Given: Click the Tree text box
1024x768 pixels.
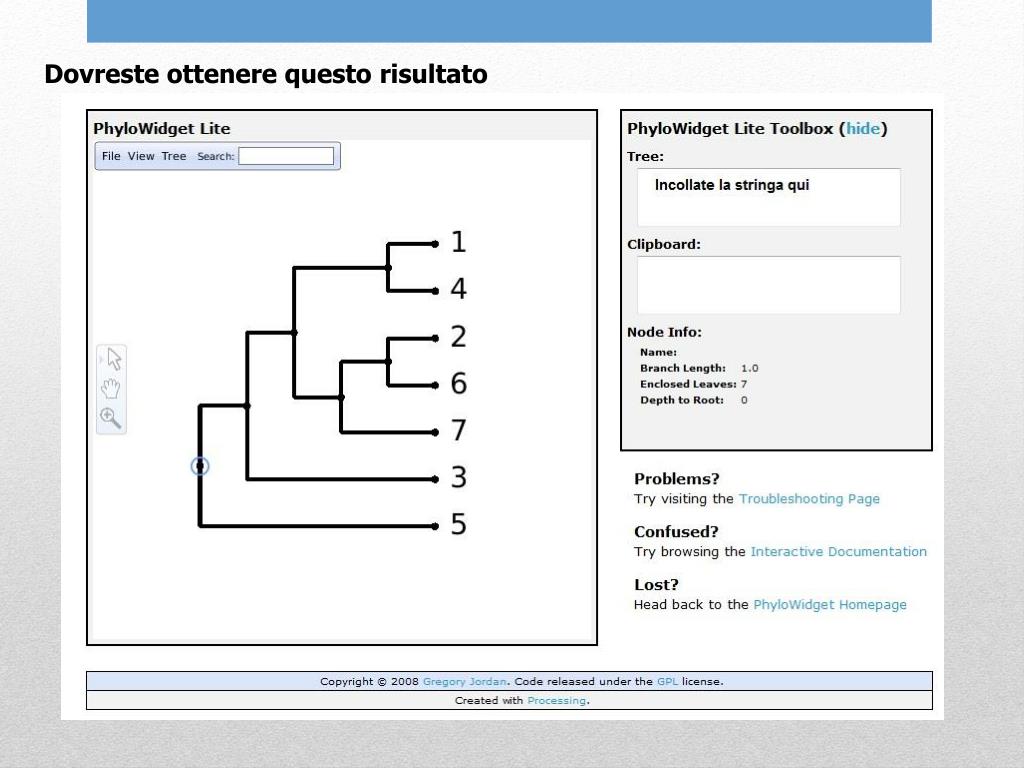Looking at the screenshot, I should pyautogui.click(x=769, y=197).
